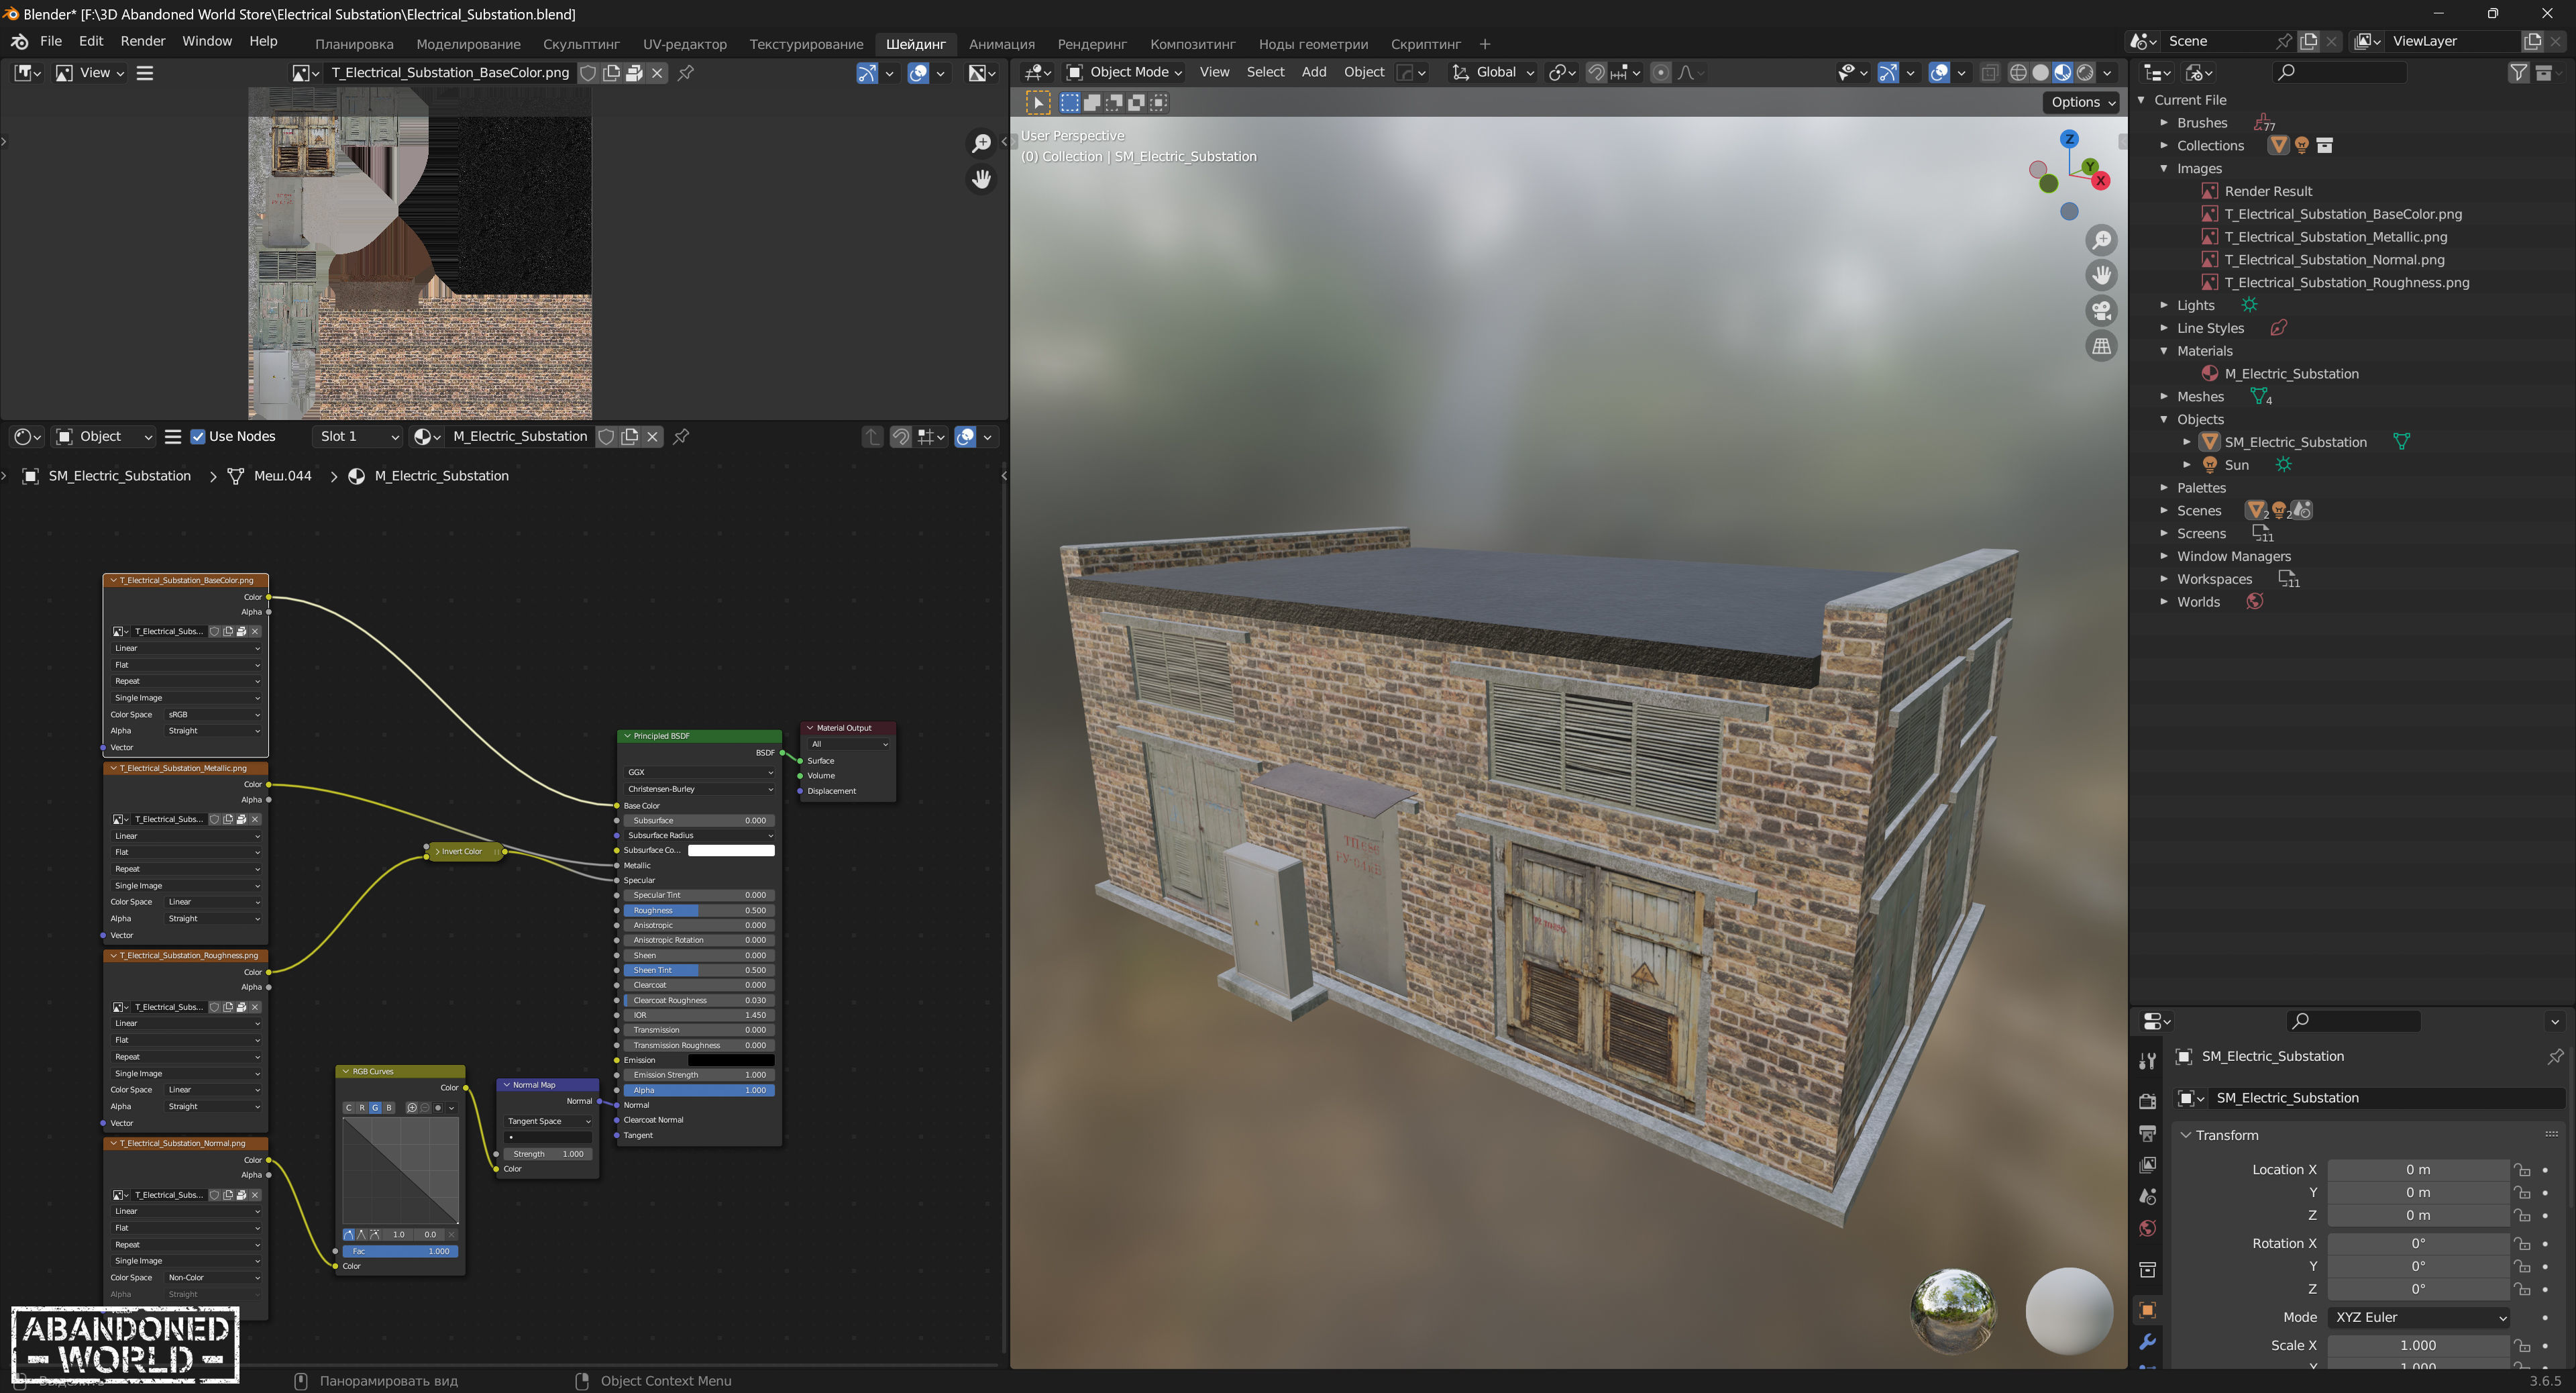Select the Sun object in outliner

(2236, 464)
